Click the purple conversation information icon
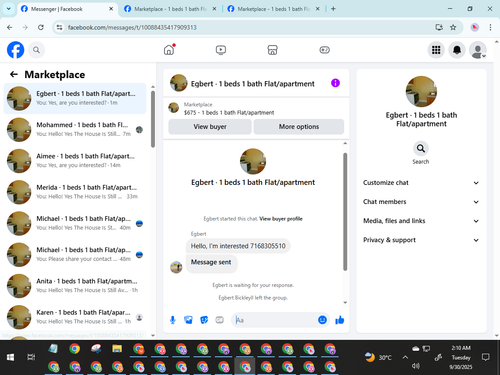The width and height of the screenshot is (500, 375). [x=335, y=83]
